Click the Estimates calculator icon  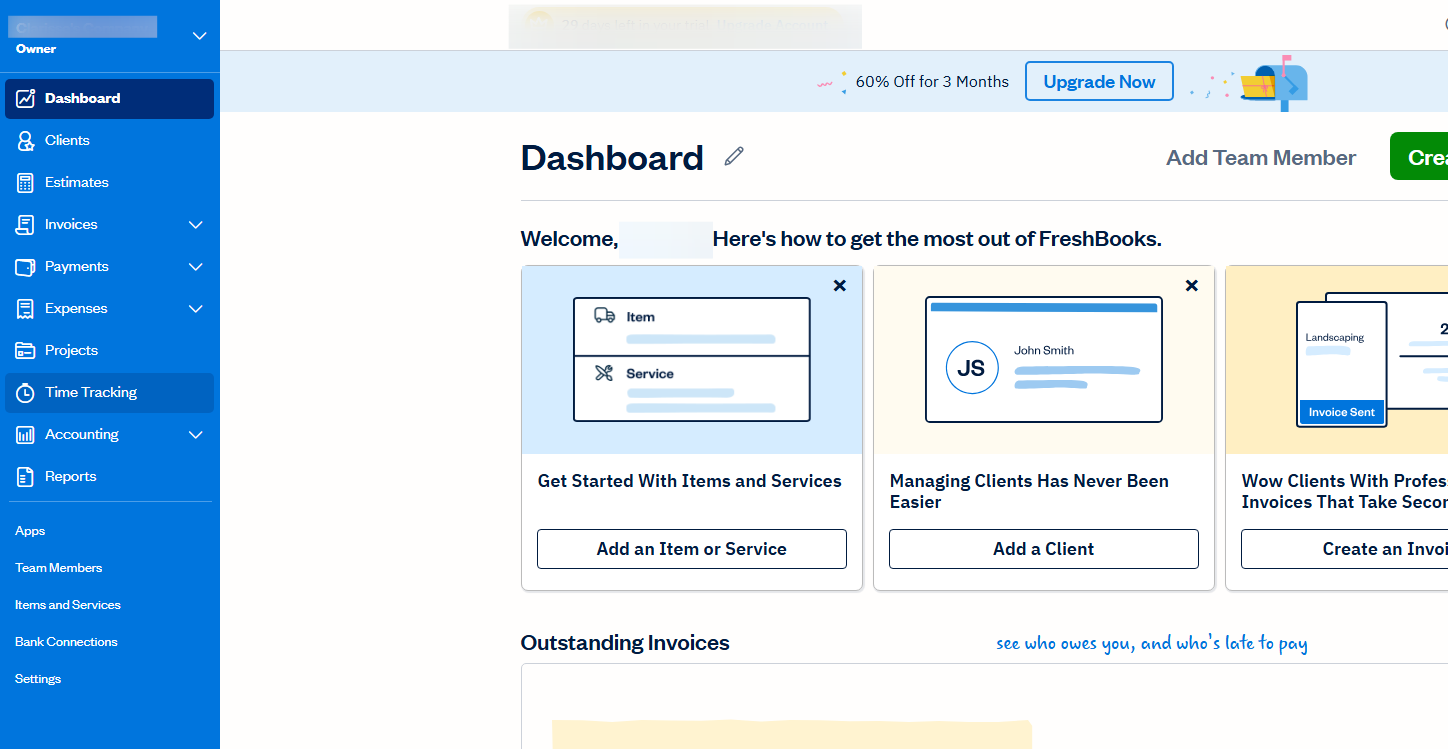pos(26,182)
